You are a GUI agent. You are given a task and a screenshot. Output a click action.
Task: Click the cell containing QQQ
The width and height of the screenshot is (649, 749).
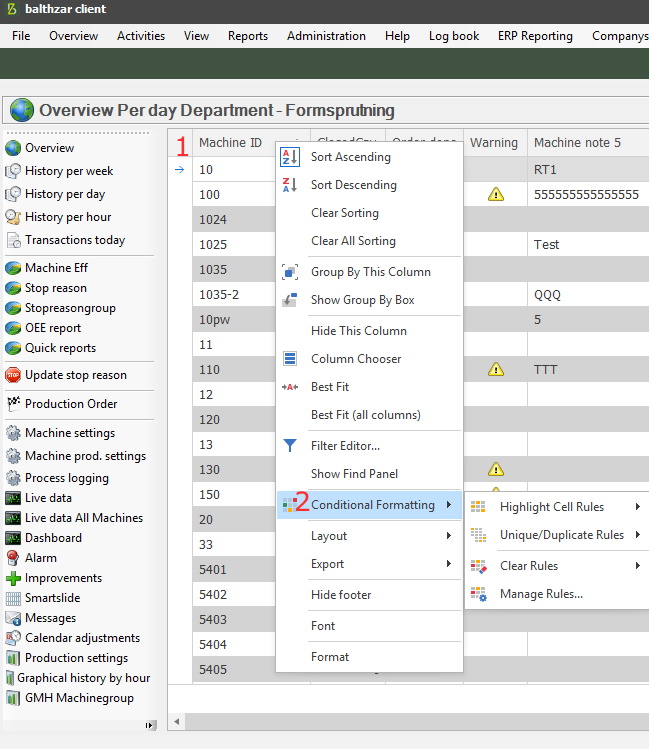[588, 295]
